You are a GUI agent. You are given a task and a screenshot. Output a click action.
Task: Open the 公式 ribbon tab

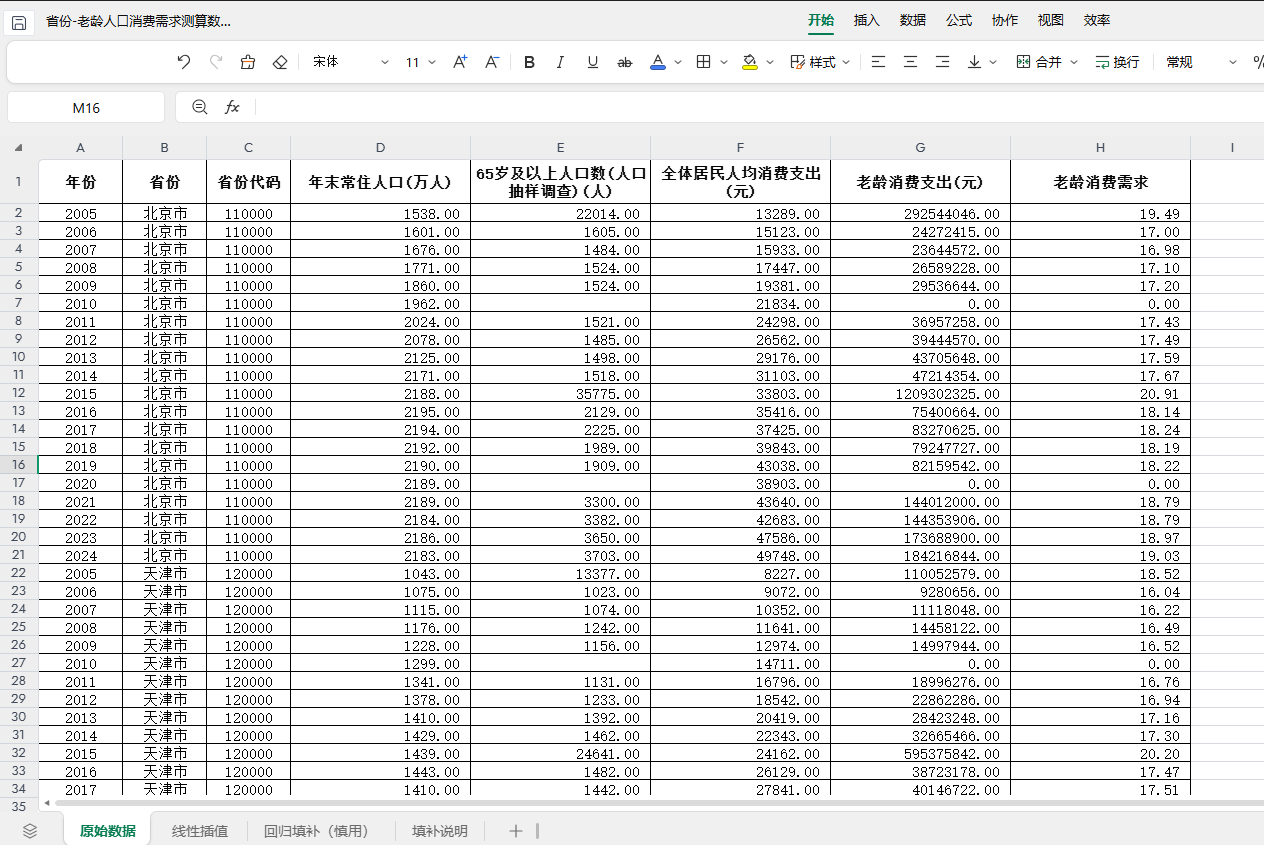tap(959, 20)
